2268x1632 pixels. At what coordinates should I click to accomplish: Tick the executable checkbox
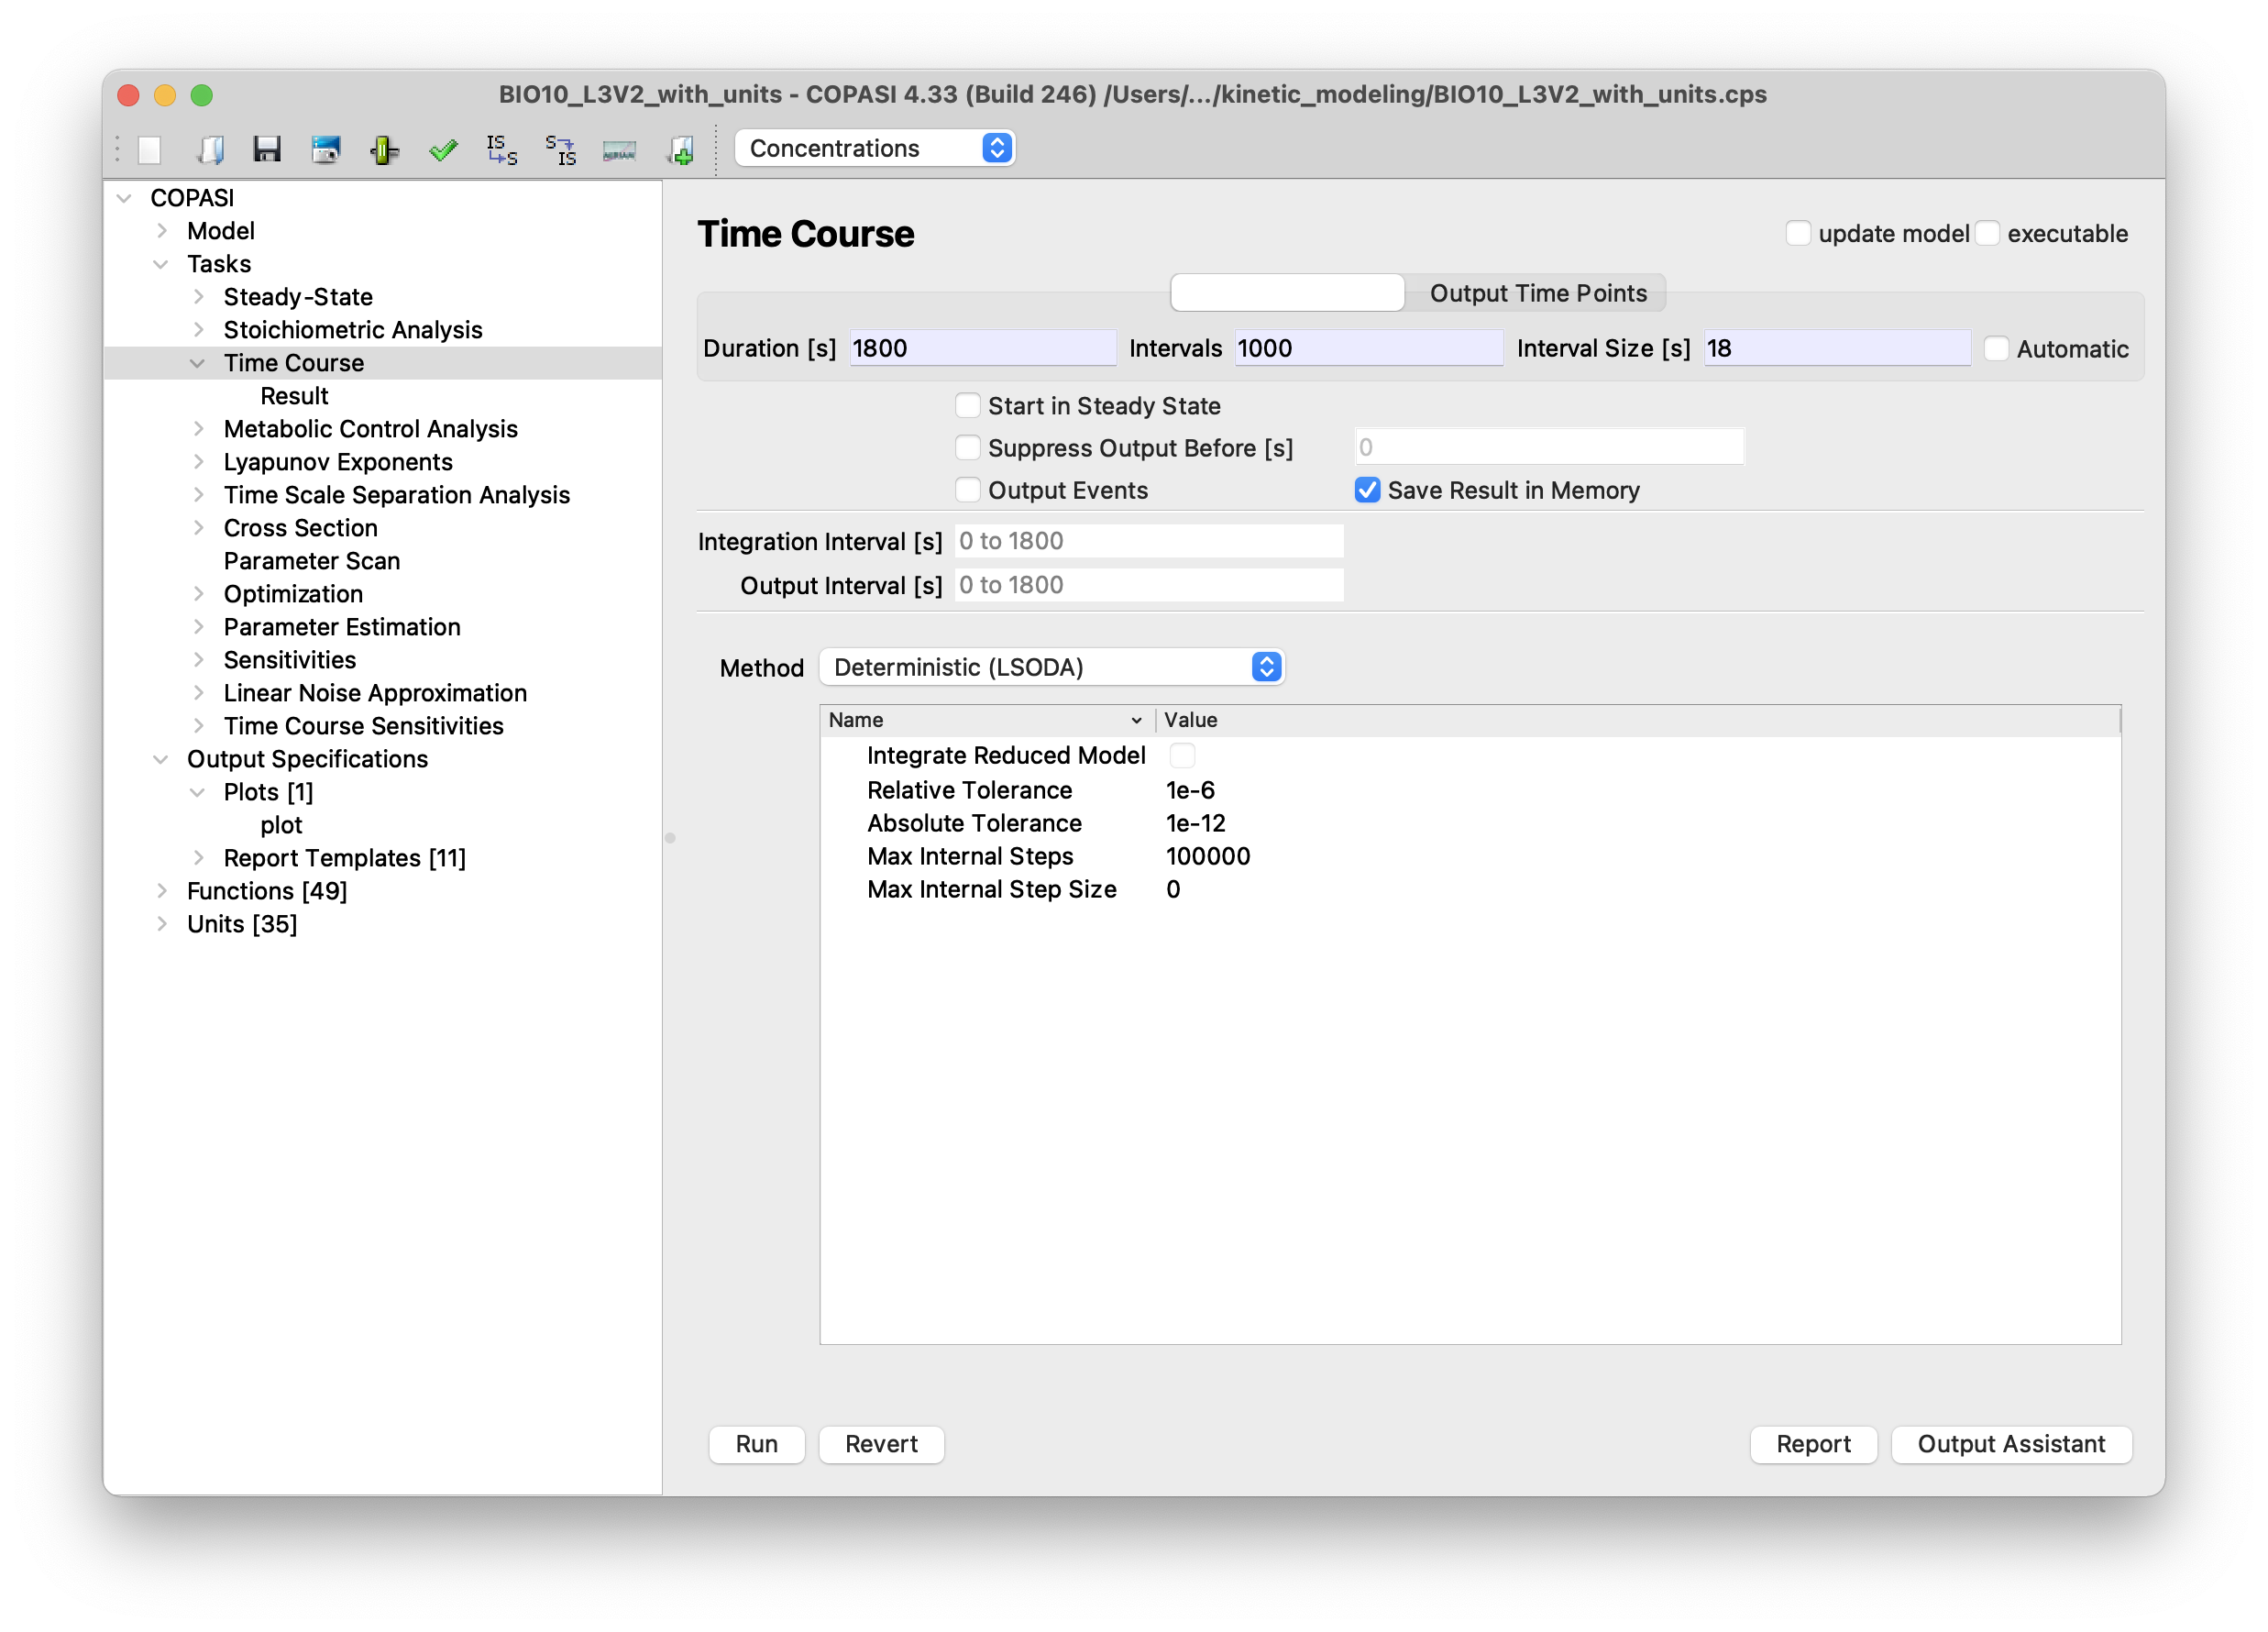(x=1987, y=233)
